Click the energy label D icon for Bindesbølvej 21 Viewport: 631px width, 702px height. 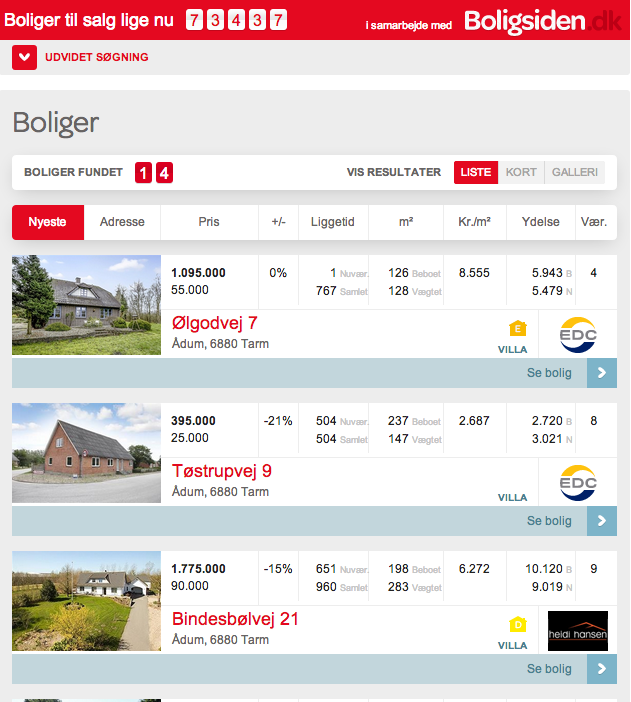pyautogui.click(x=517, y=624)
